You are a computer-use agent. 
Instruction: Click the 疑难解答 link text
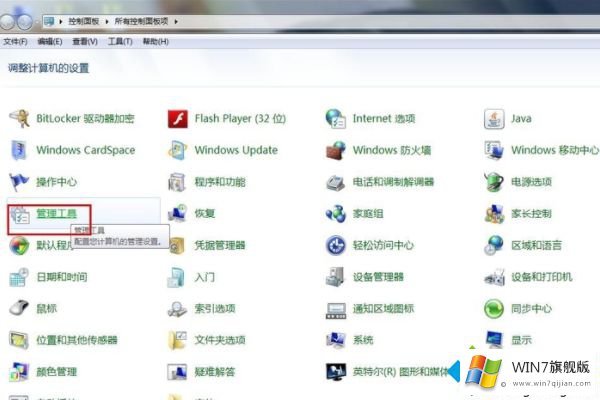215,372
